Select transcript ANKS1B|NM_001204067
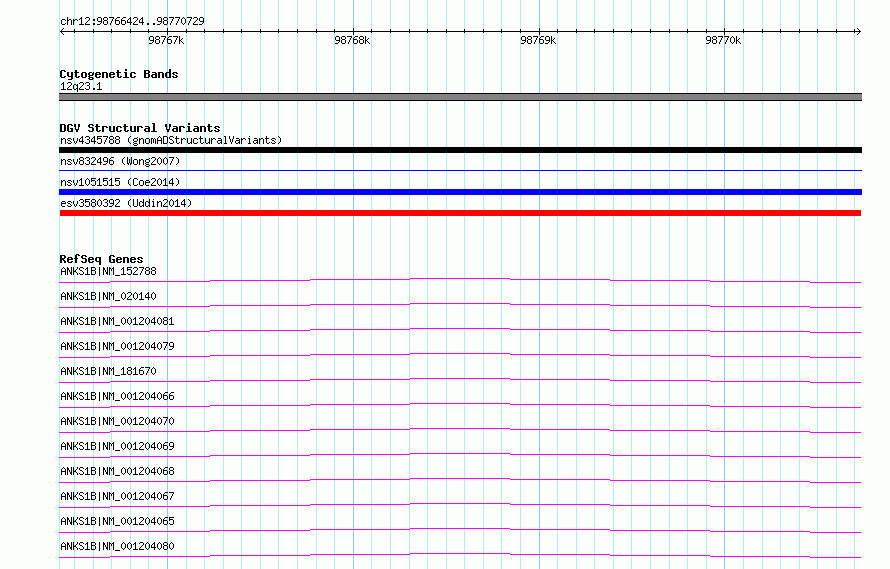 pos(117,496)
